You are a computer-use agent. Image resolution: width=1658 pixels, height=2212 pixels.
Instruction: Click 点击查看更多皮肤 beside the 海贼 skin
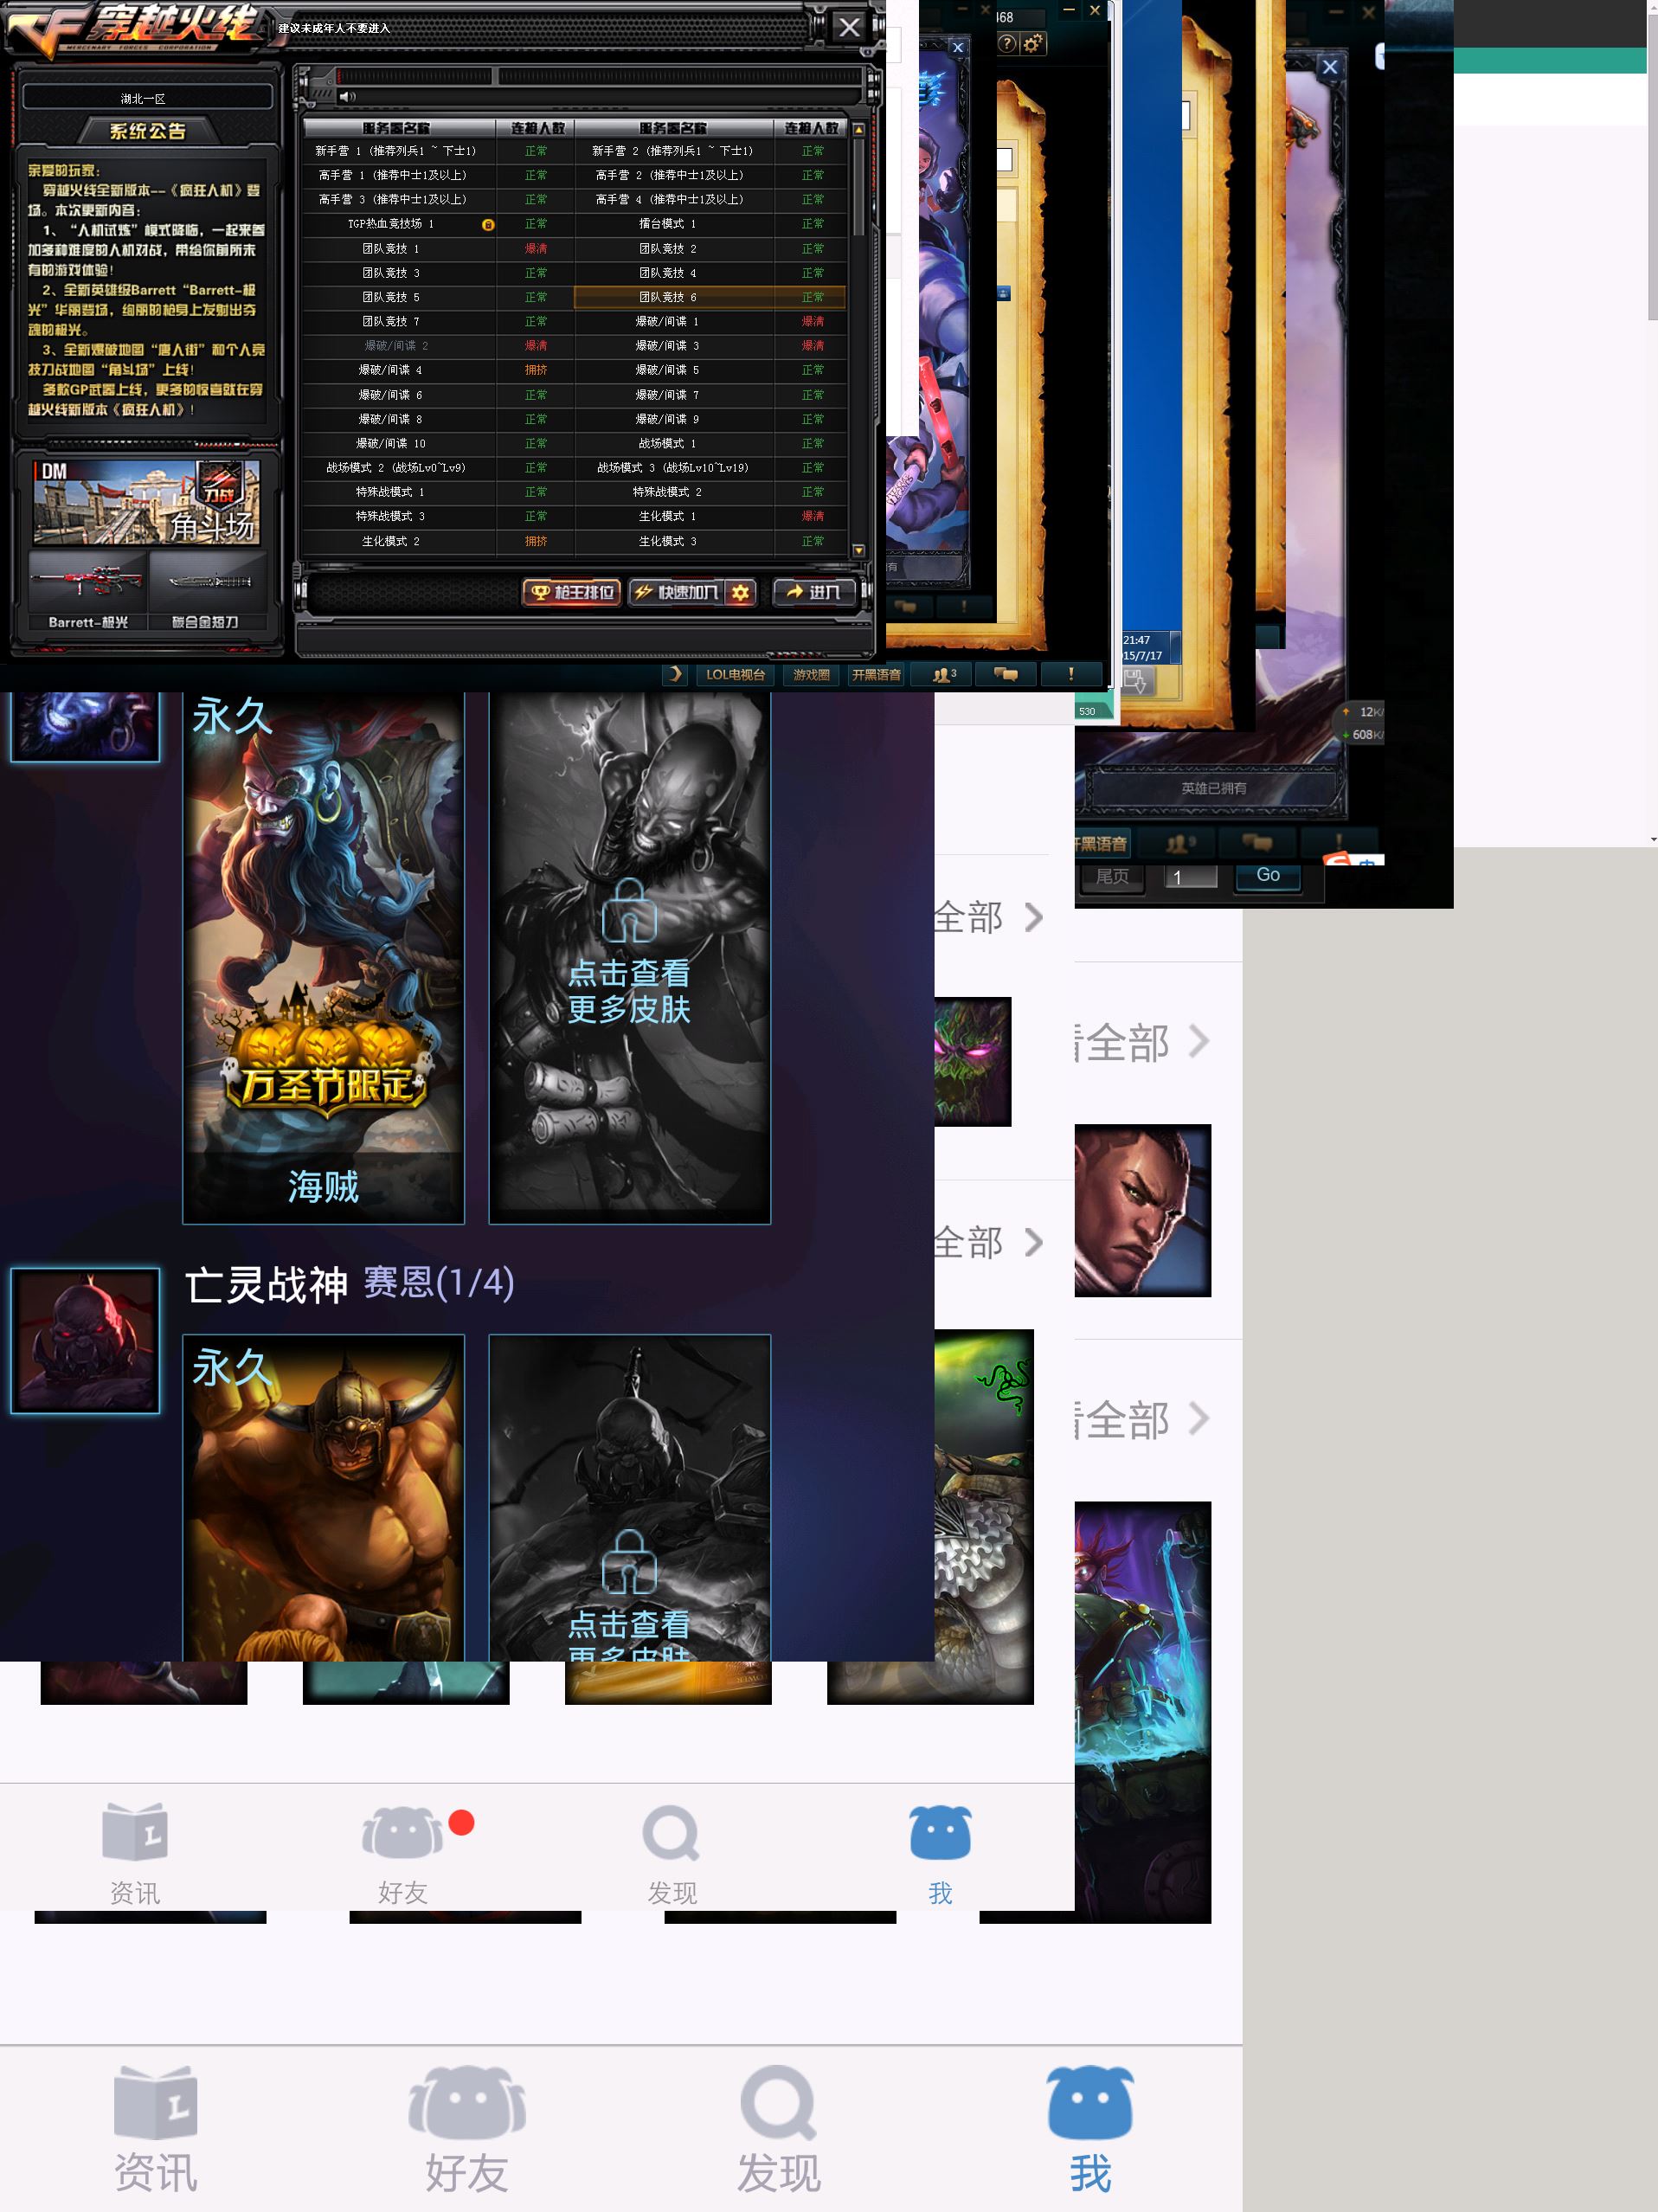pos(629,991)
